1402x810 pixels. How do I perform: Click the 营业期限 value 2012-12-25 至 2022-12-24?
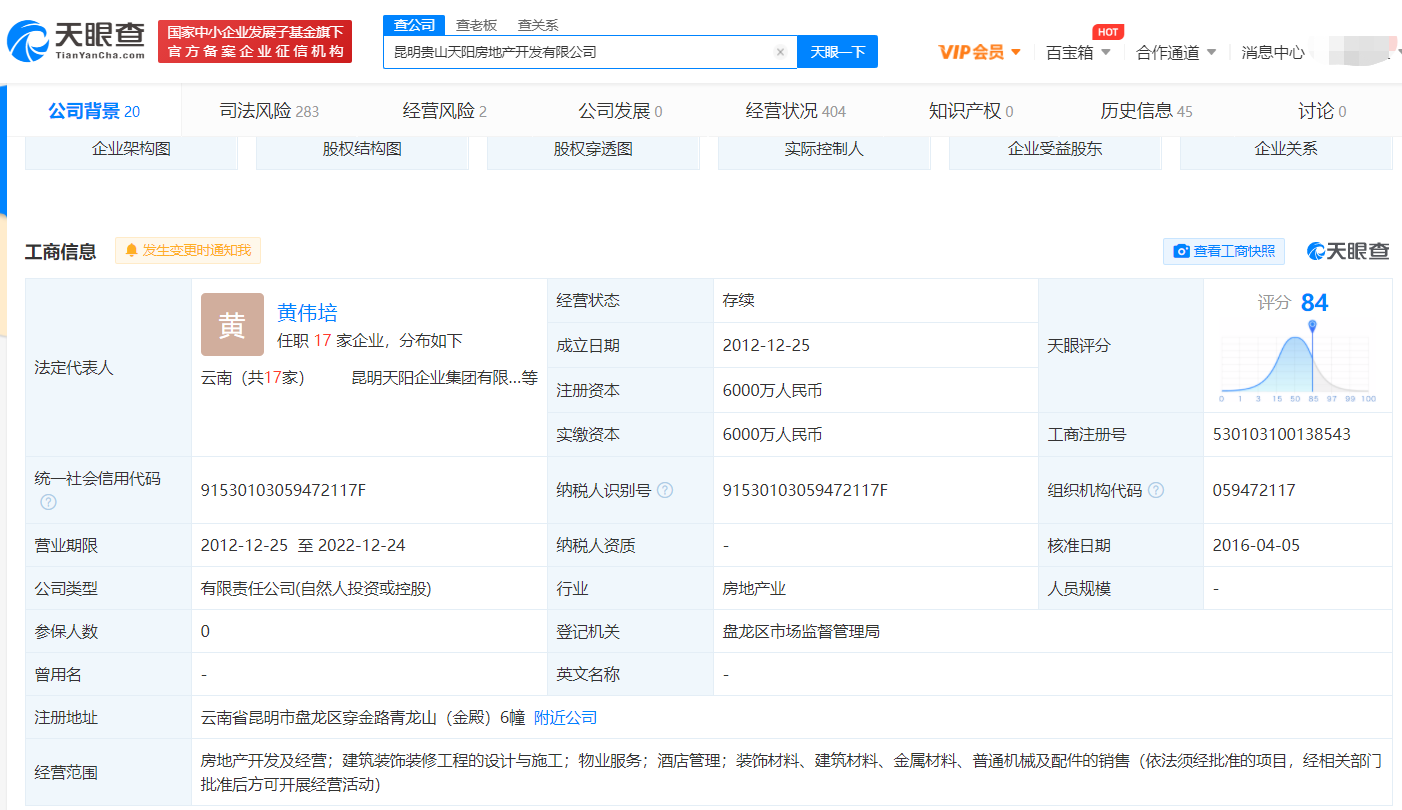point(303,546)
